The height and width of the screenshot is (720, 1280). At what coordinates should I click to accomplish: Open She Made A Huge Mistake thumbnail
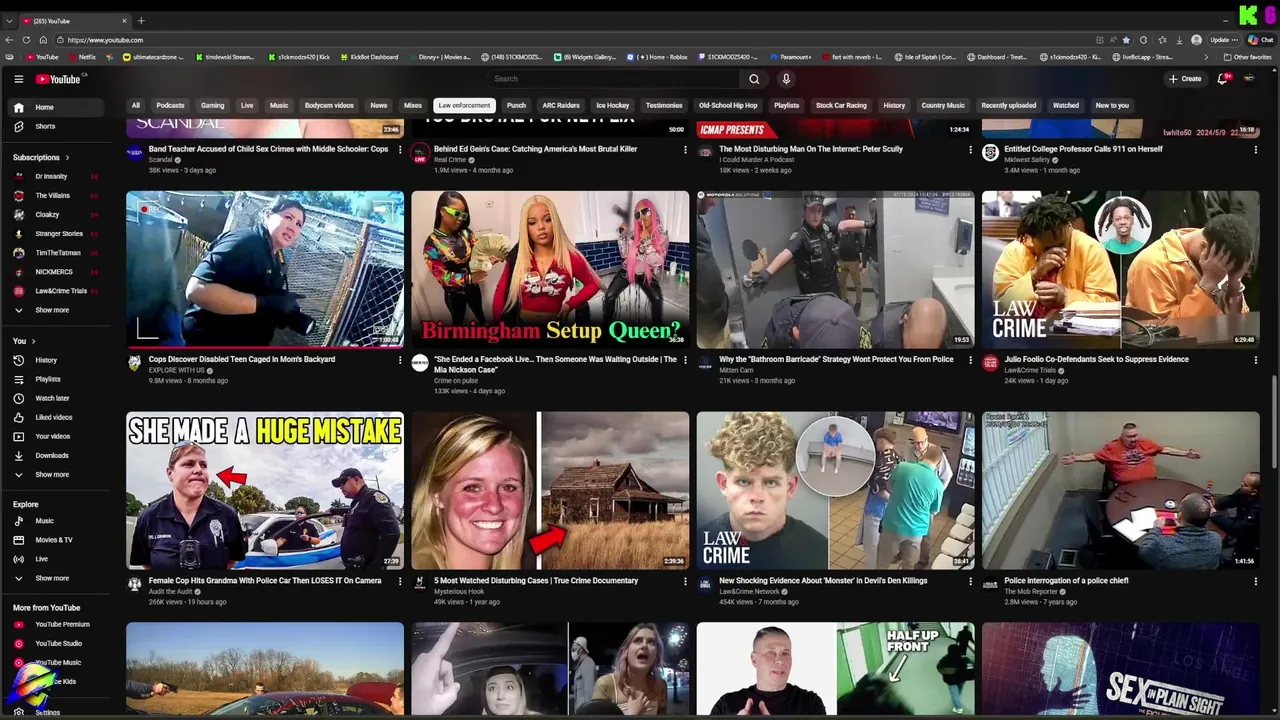(265, 490)
